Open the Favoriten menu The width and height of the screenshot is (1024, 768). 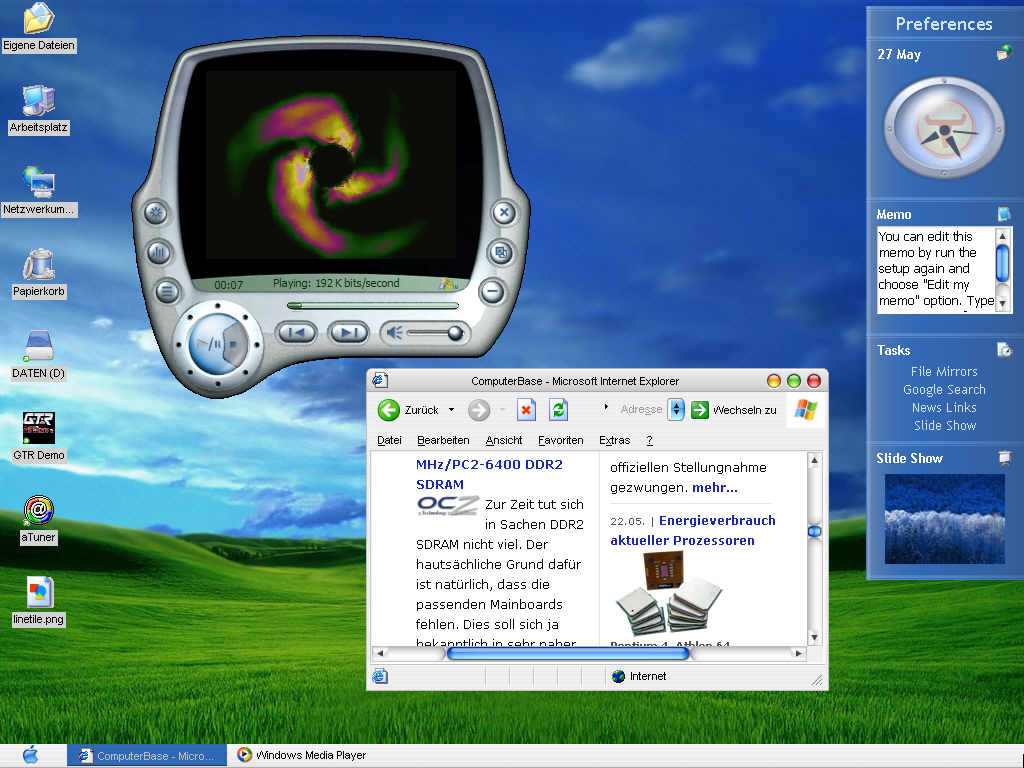point(560,440)
